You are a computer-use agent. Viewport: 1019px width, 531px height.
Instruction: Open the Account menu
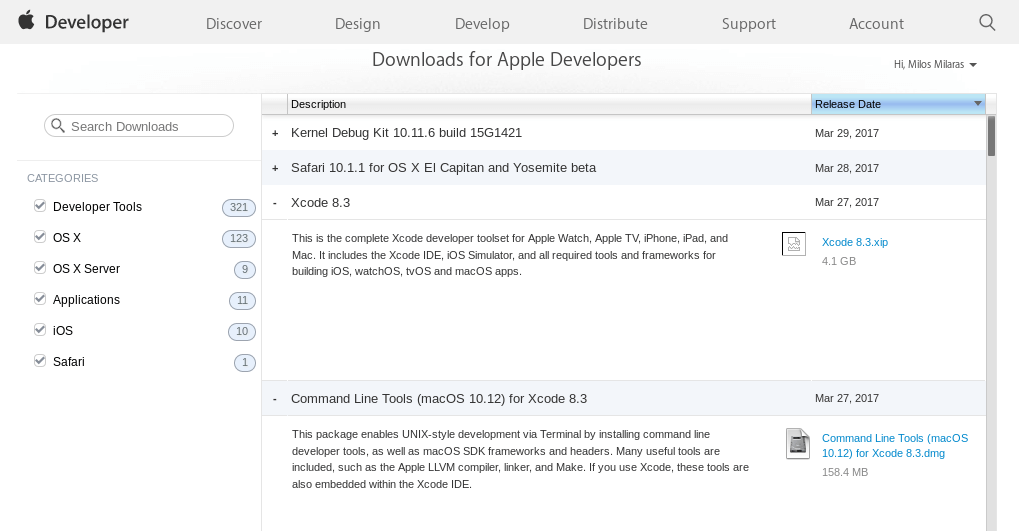pyautogui.click(x=876, y=23)
